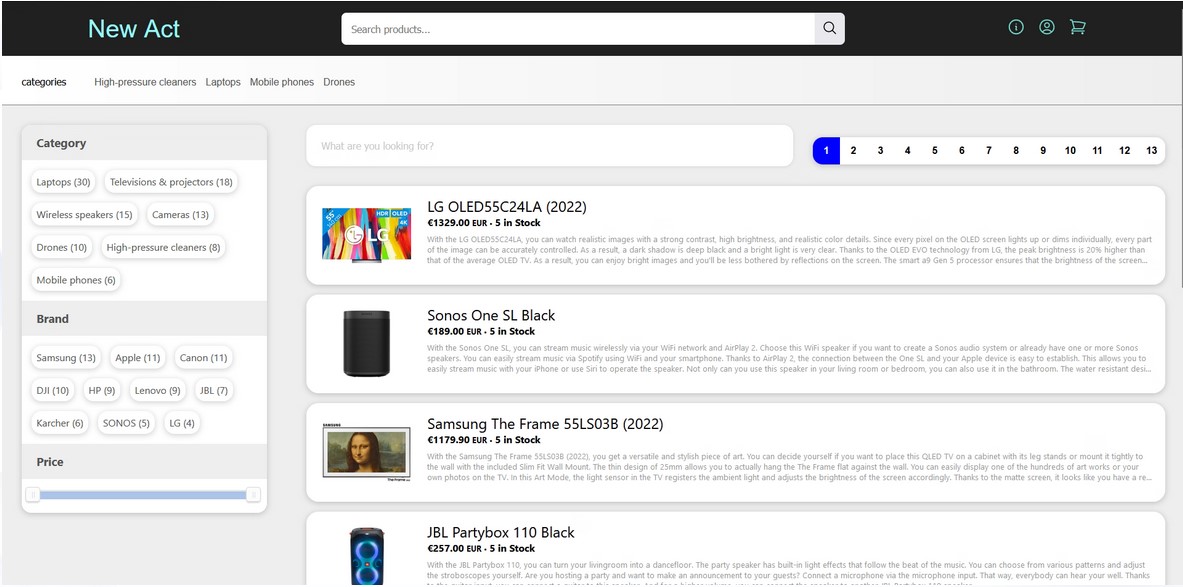Jump to page 13 of results
Viewport: 1183px width, 587px height.
coord(1151,151)
